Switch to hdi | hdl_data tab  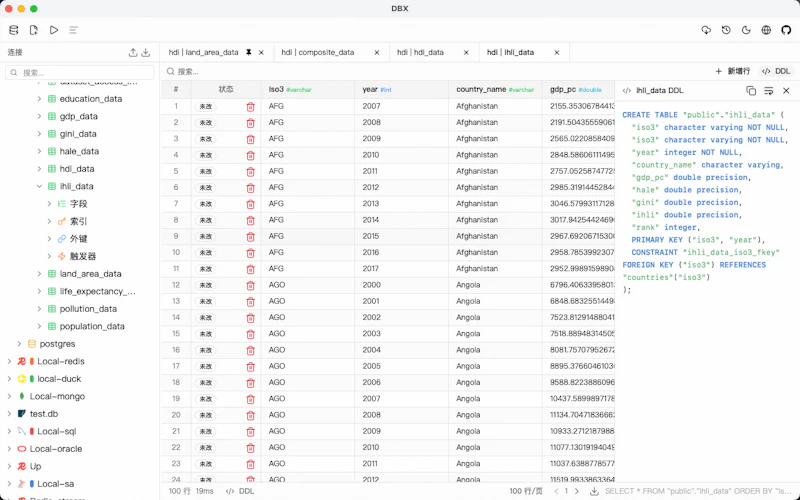tap(420, 52)
